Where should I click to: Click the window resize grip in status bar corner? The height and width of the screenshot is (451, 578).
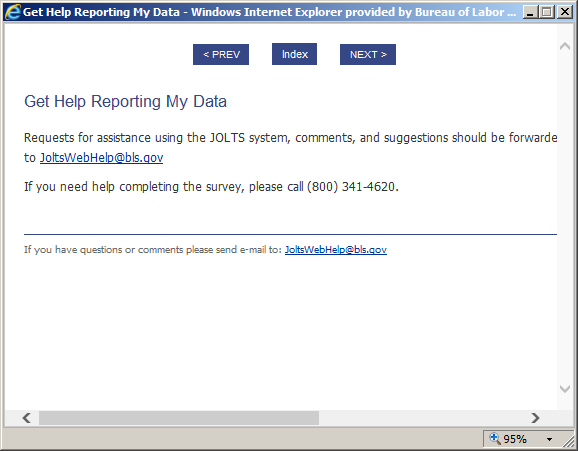569,441
